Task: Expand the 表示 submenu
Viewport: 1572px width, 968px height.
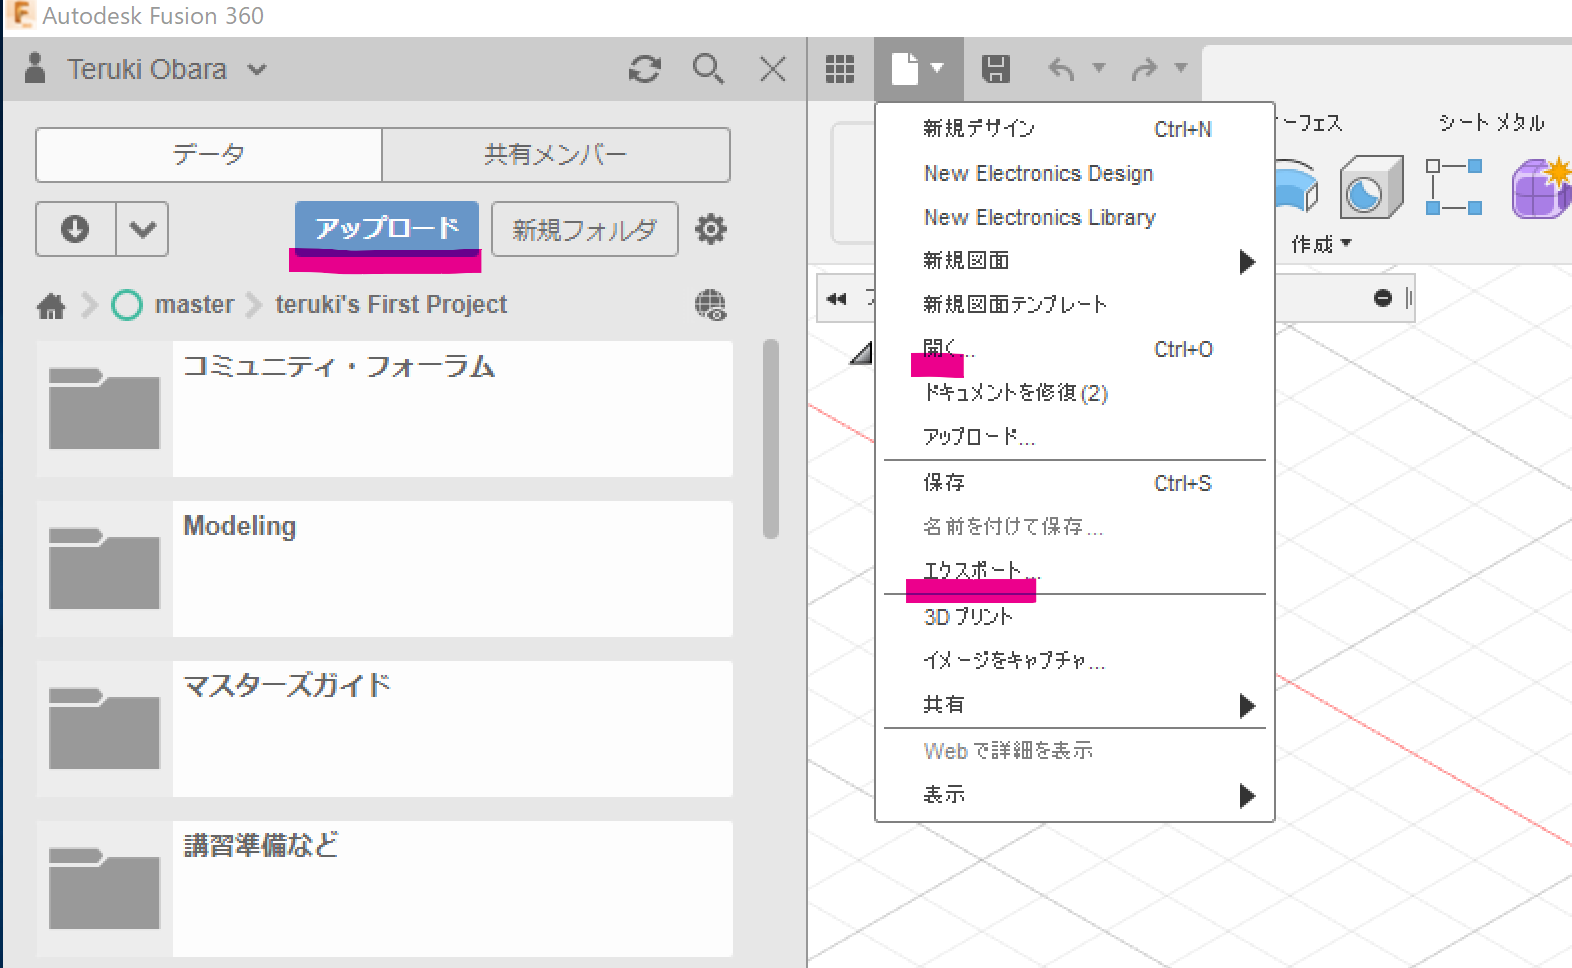Action: tap(1074, 795)
